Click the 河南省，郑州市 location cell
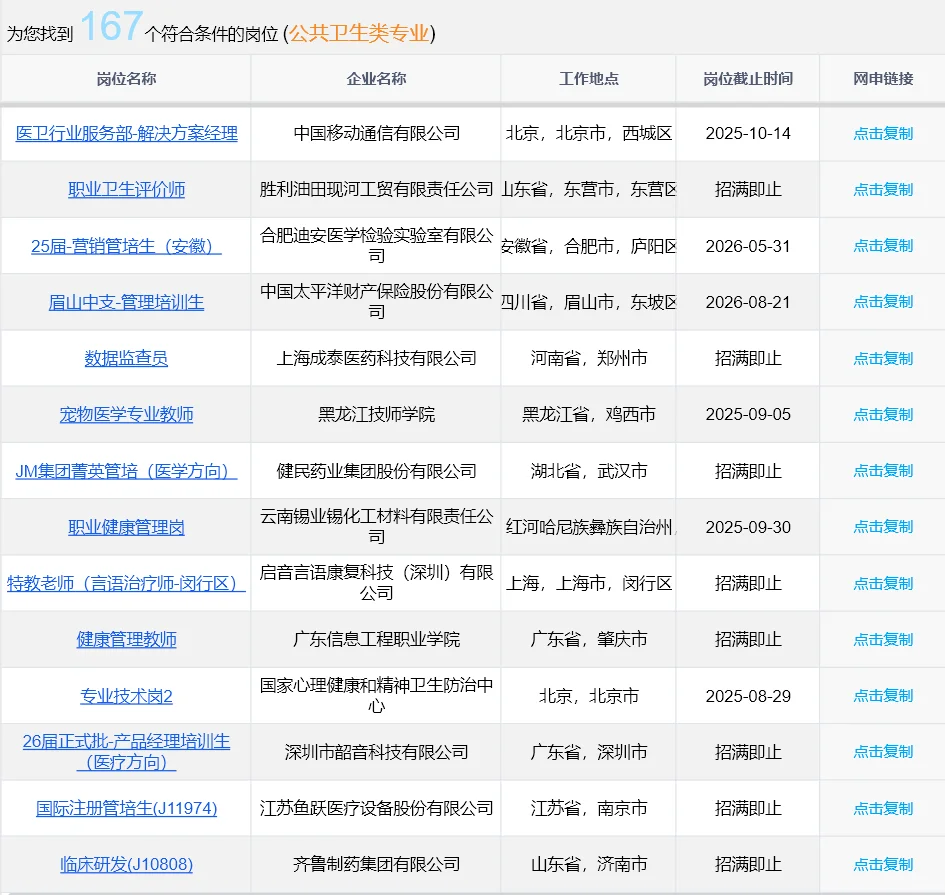The image size is (945, 895). click(x=589, y=358)
